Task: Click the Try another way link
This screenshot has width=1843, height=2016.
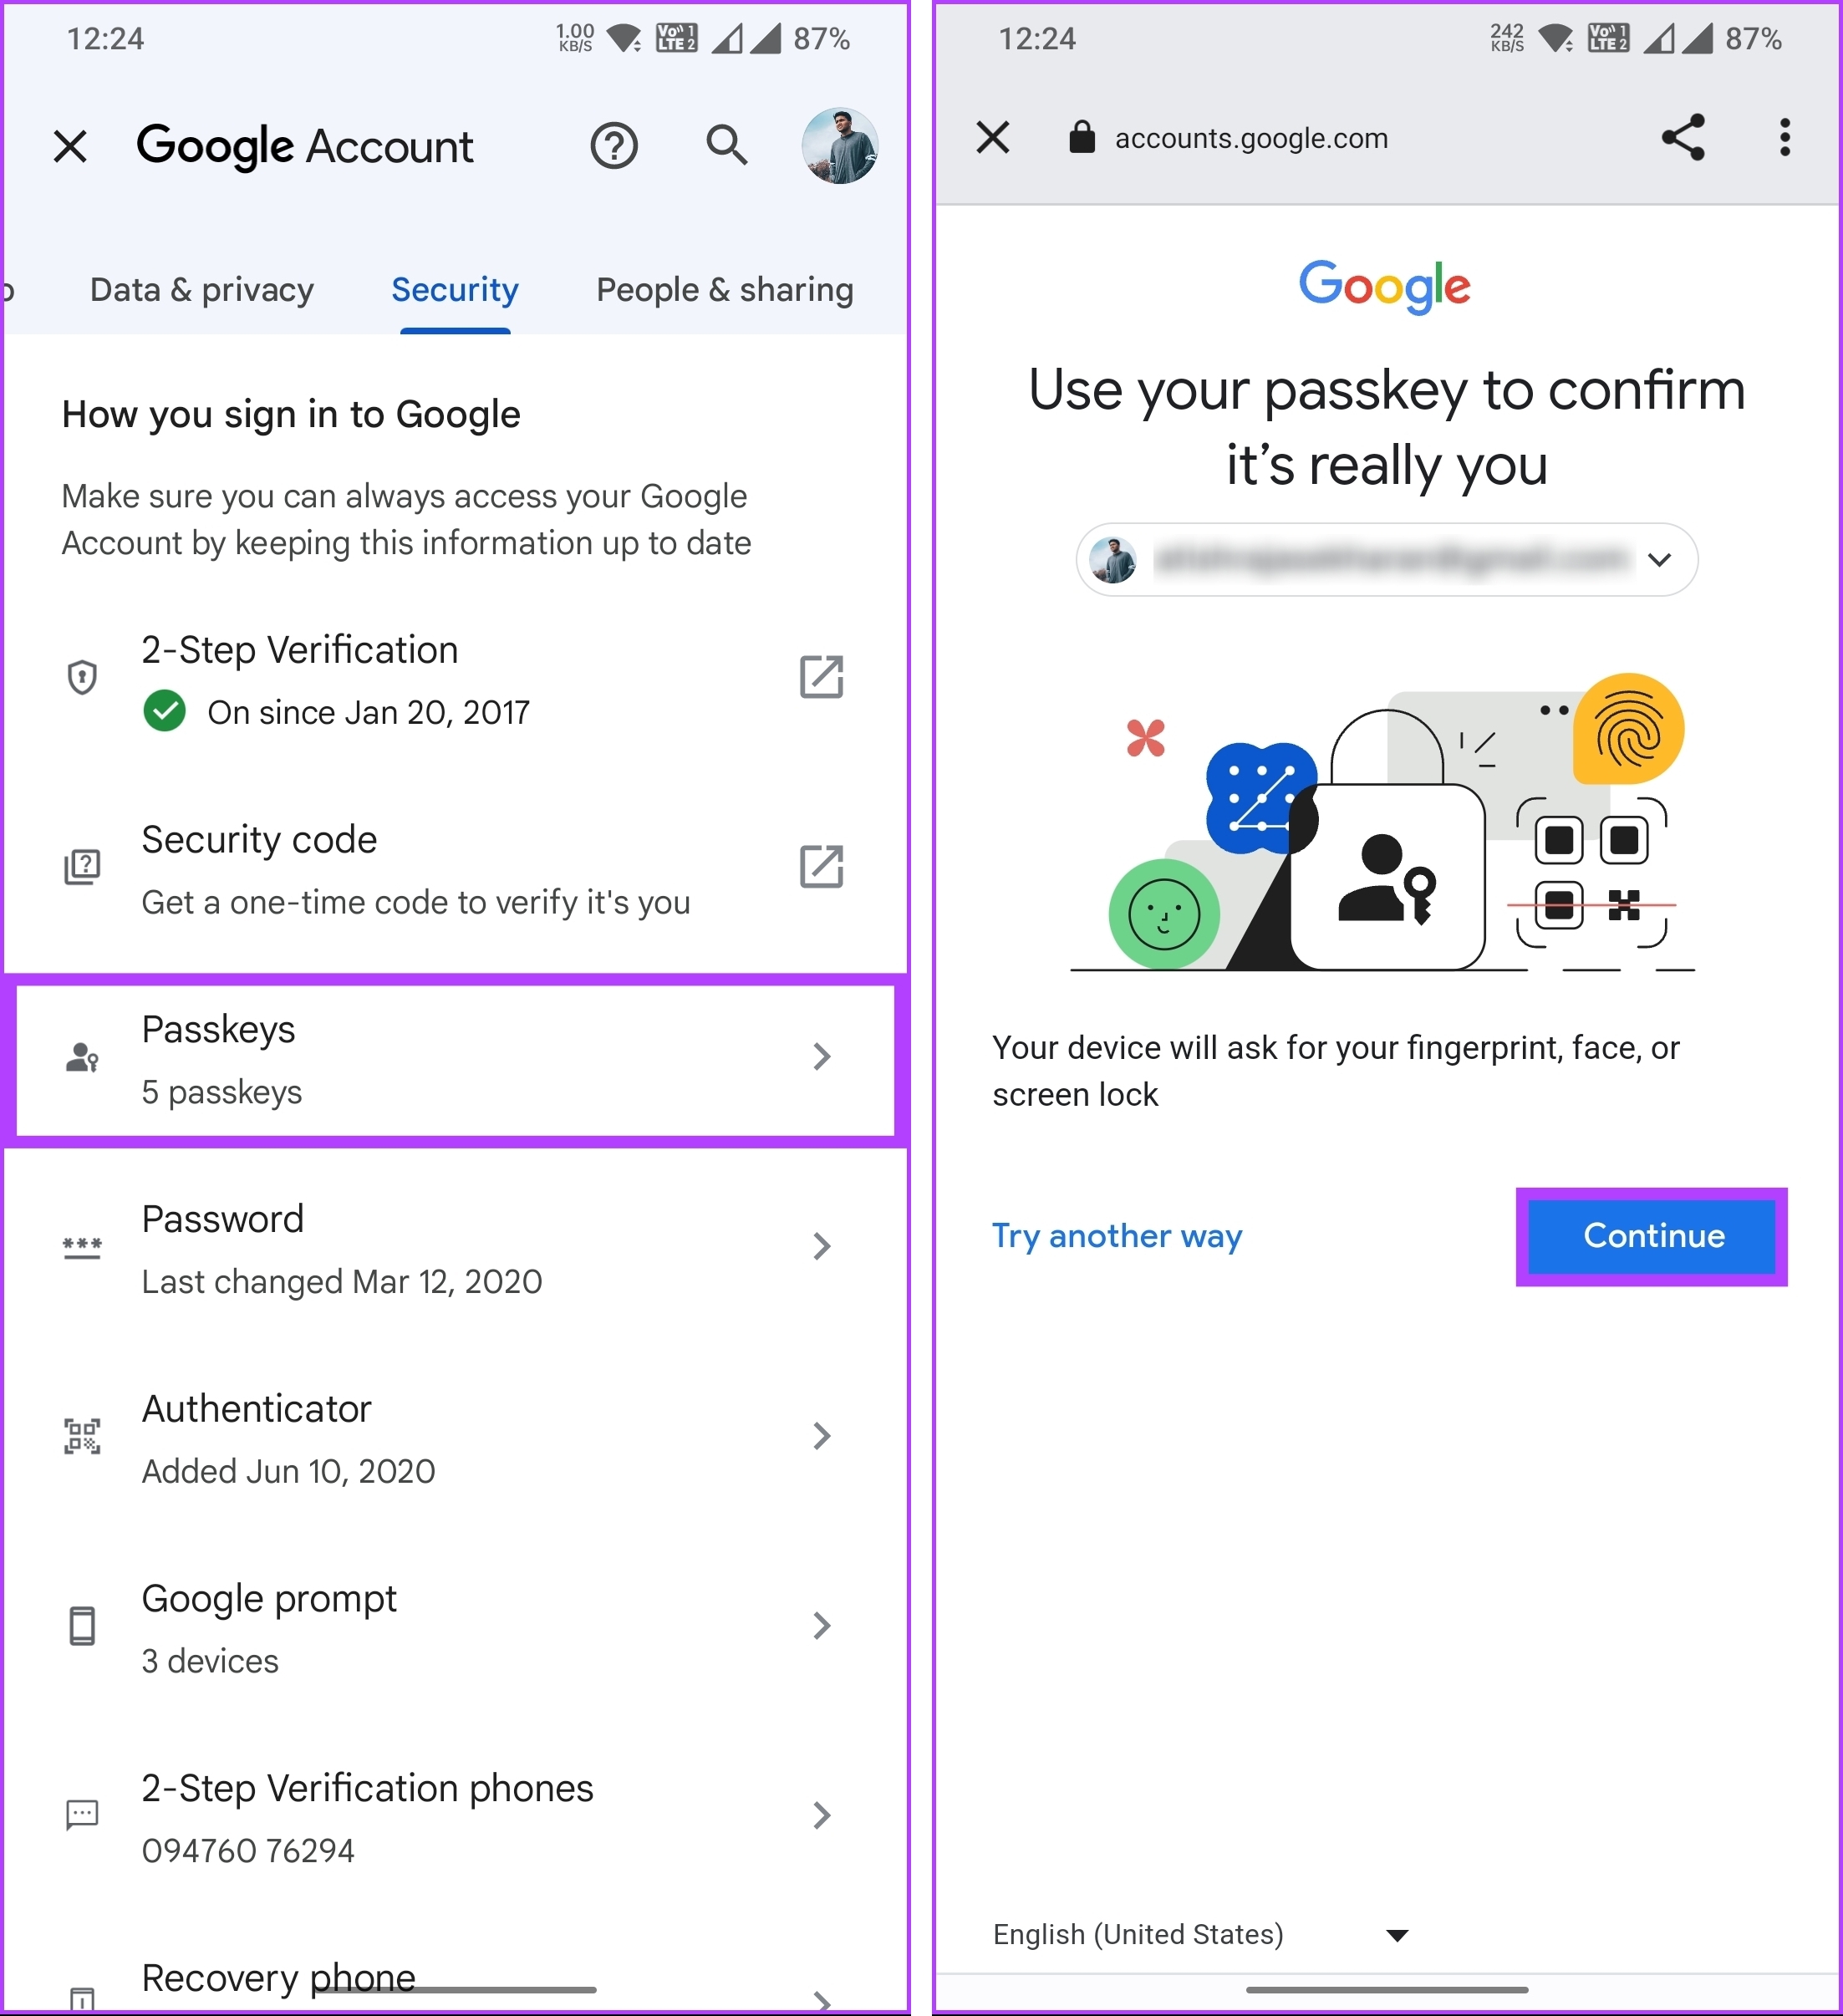Action: click(1117, 1236)
